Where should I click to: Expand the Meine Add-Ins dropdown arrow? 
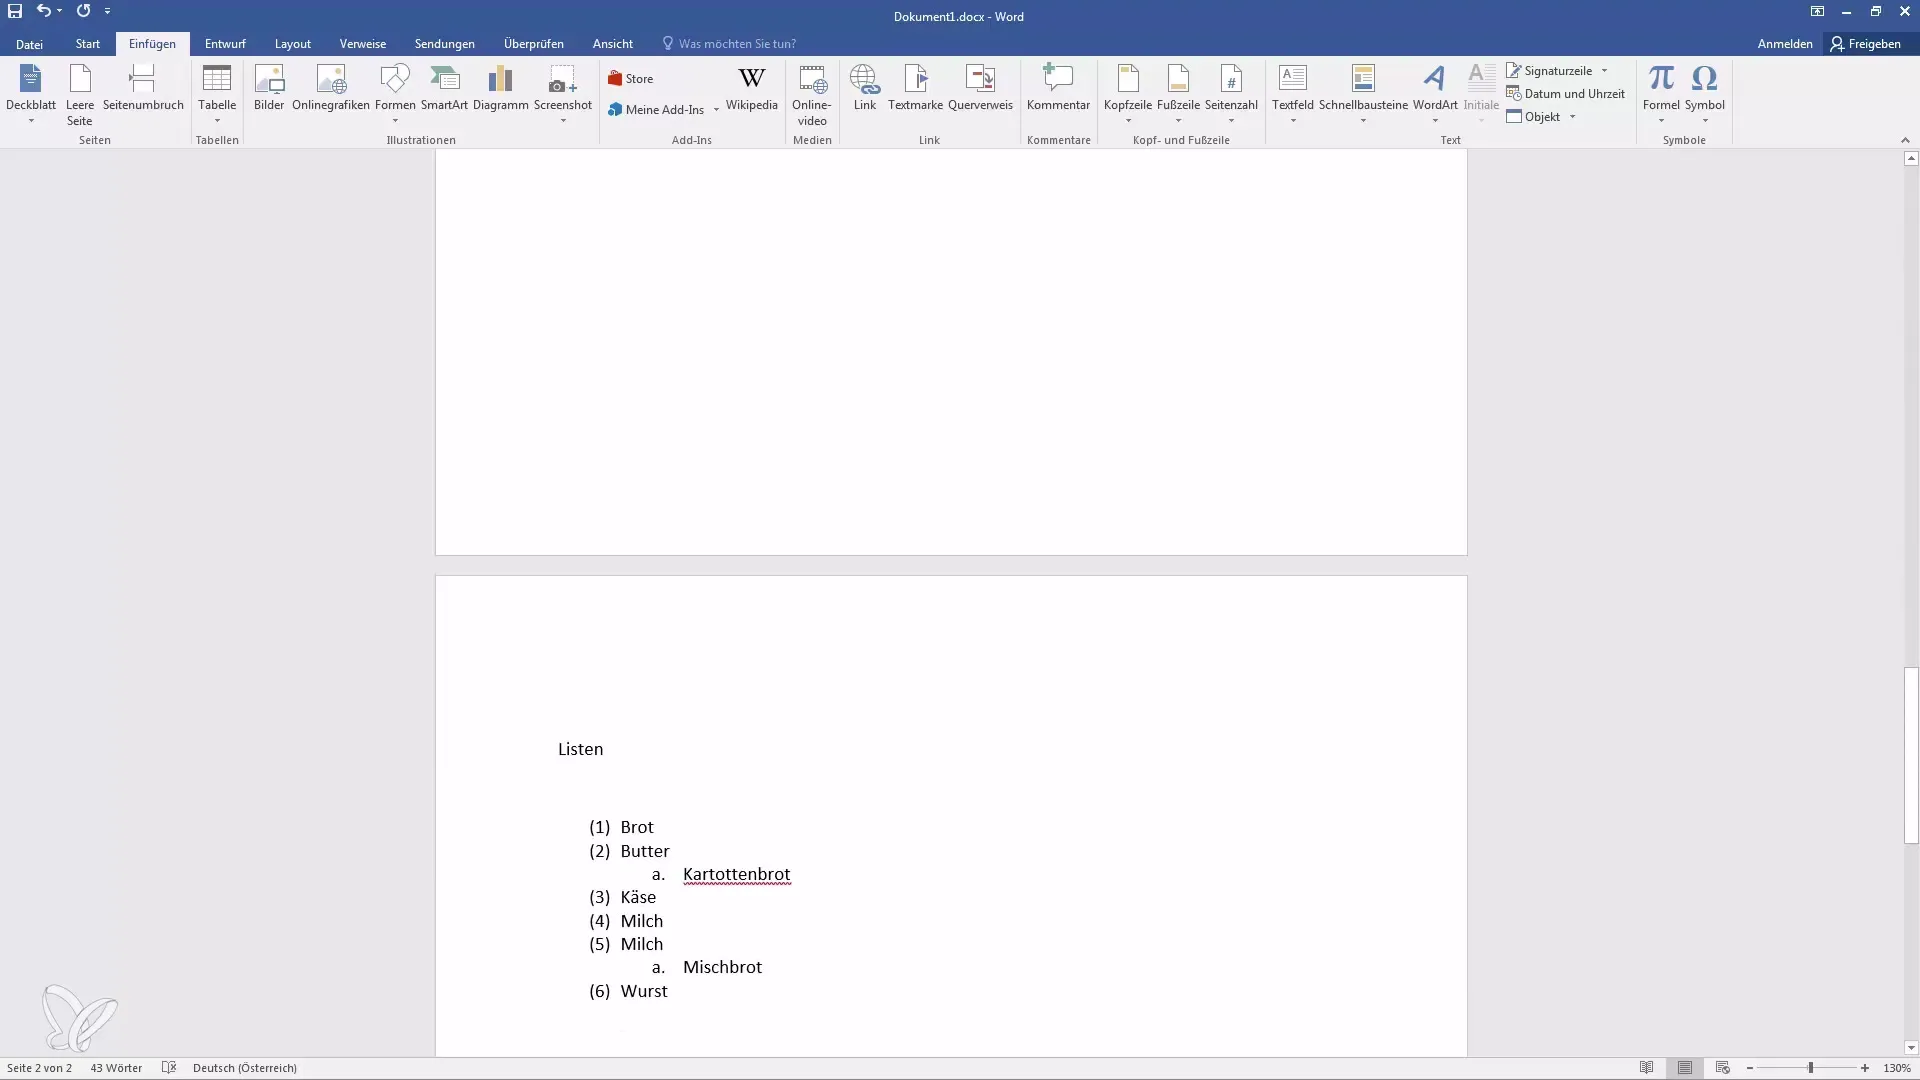(x=716, y=110)
